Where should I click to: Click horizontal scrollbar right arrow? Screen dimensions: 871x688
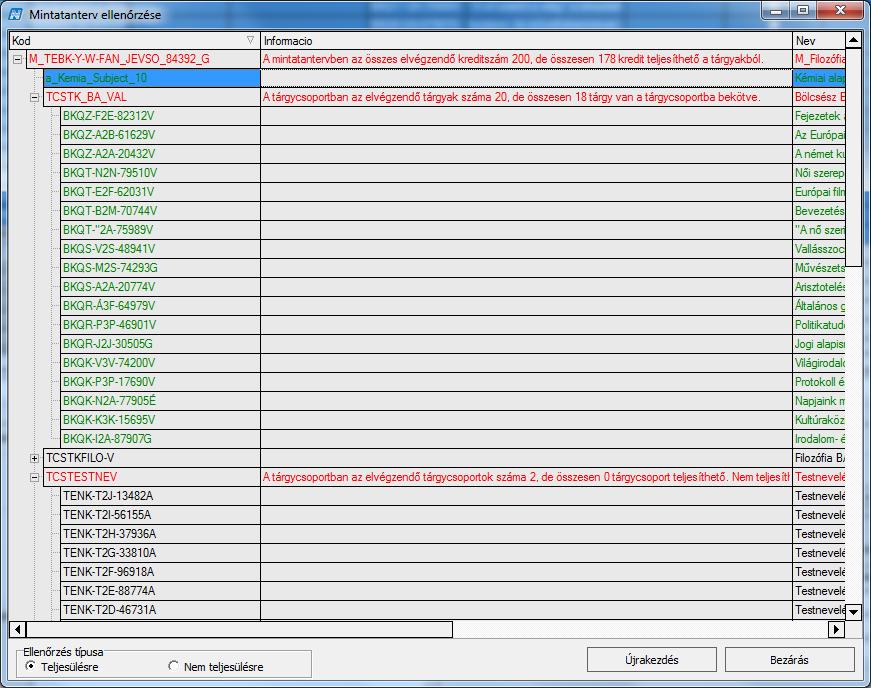(x=836, y=629)
